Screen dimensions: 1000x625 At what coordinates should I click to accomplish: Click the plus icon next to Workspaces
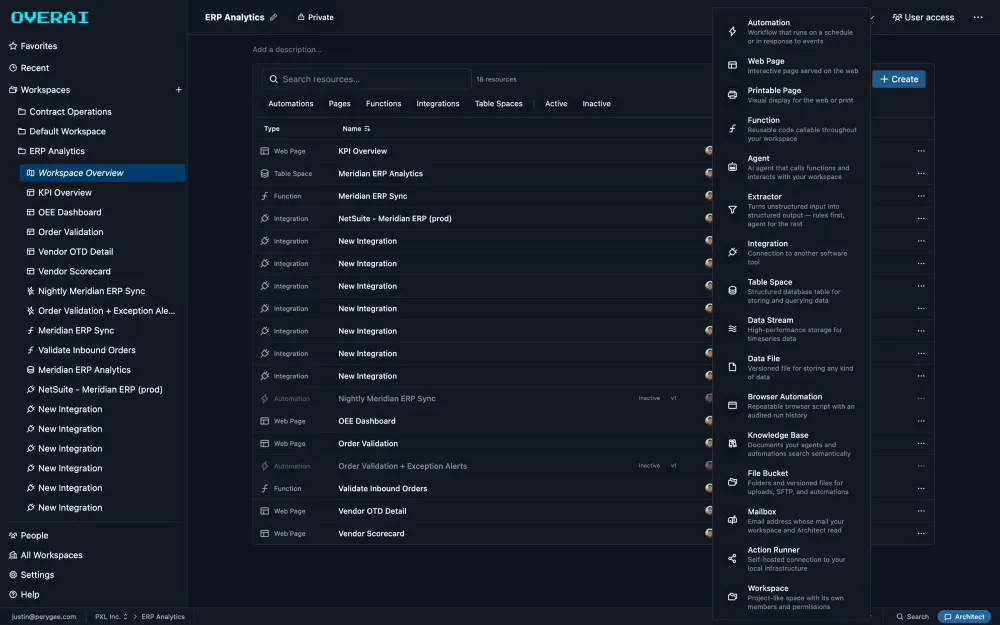click(179, 90)
